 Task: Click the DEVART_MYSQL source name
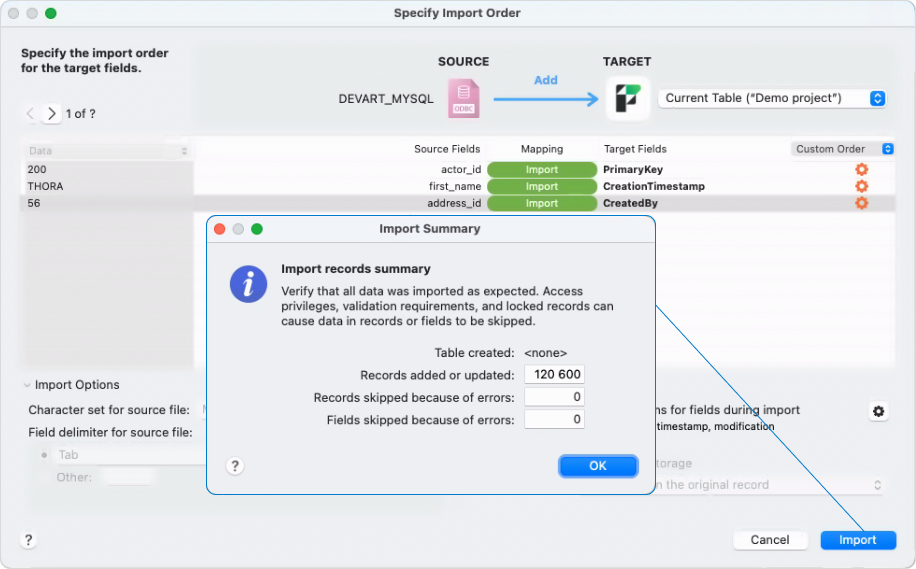[386, 99]
